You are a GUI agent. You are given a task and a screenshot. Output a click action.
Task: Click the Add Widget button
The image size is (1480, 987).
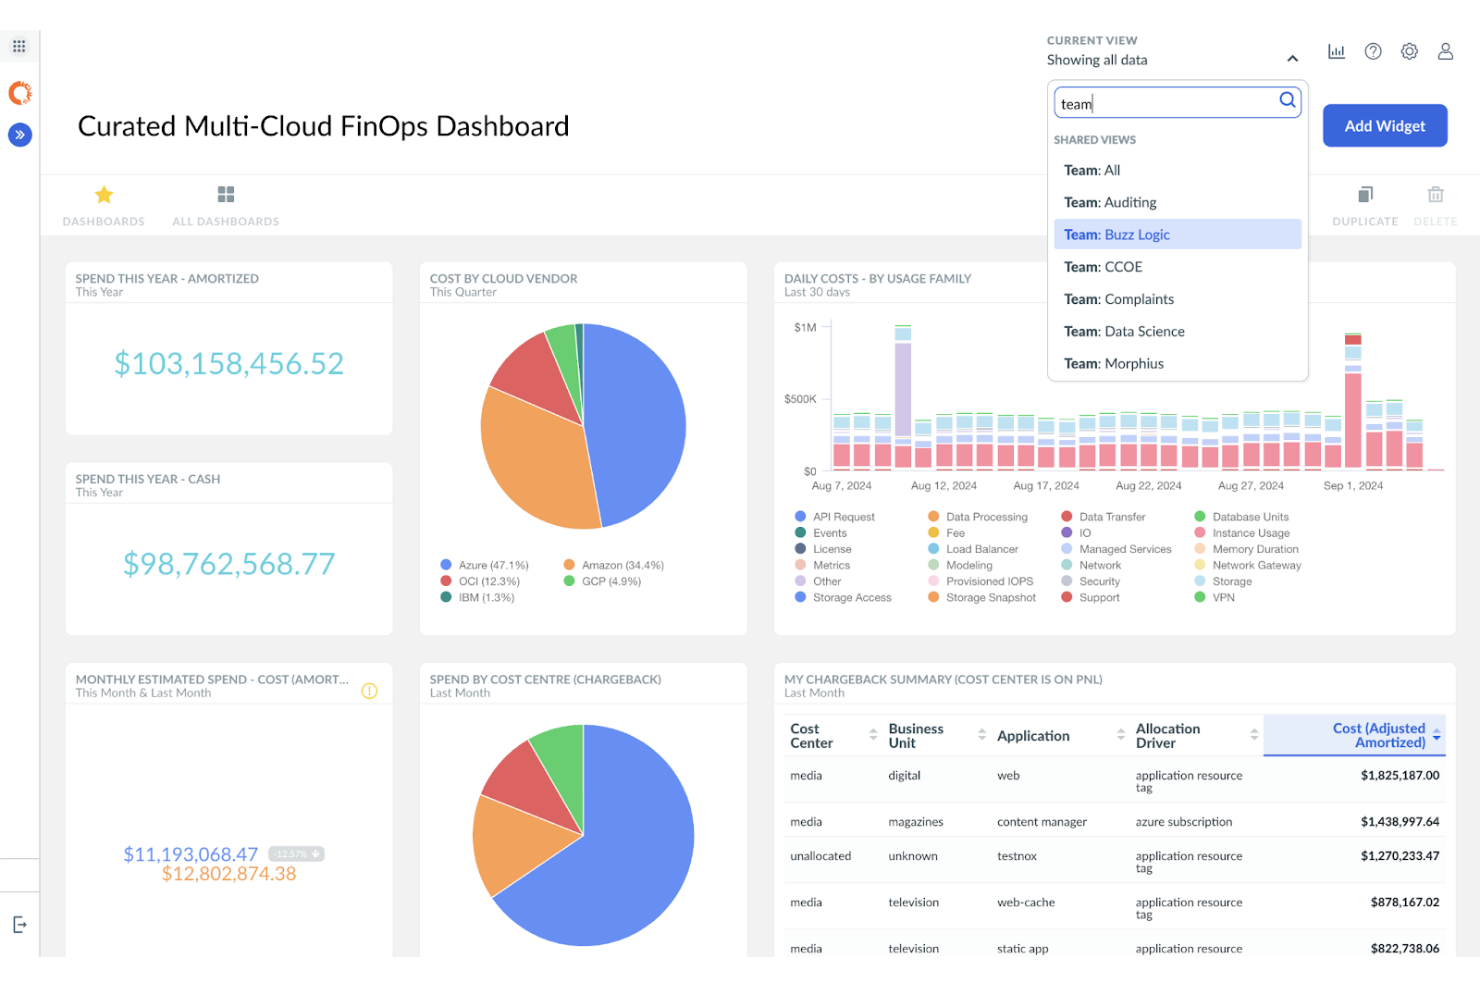[x=1384, y=125]
